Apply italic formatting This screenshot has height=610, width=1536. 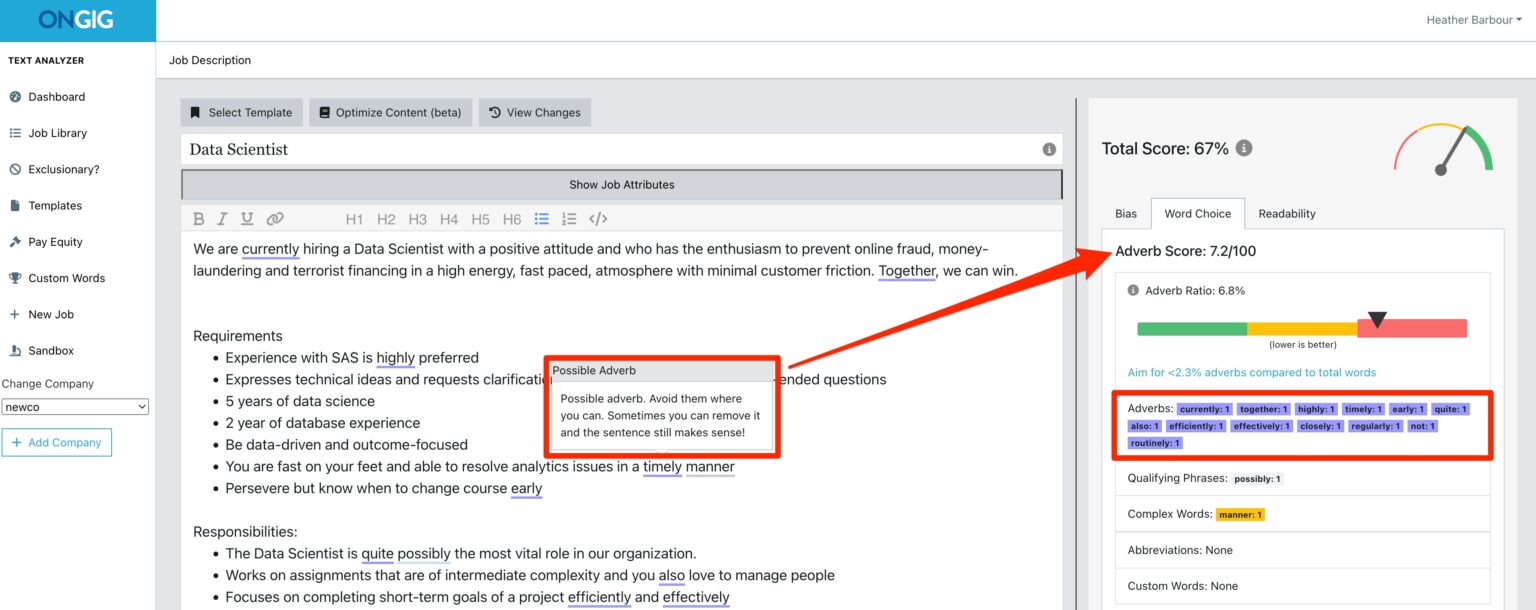point(222,218)
